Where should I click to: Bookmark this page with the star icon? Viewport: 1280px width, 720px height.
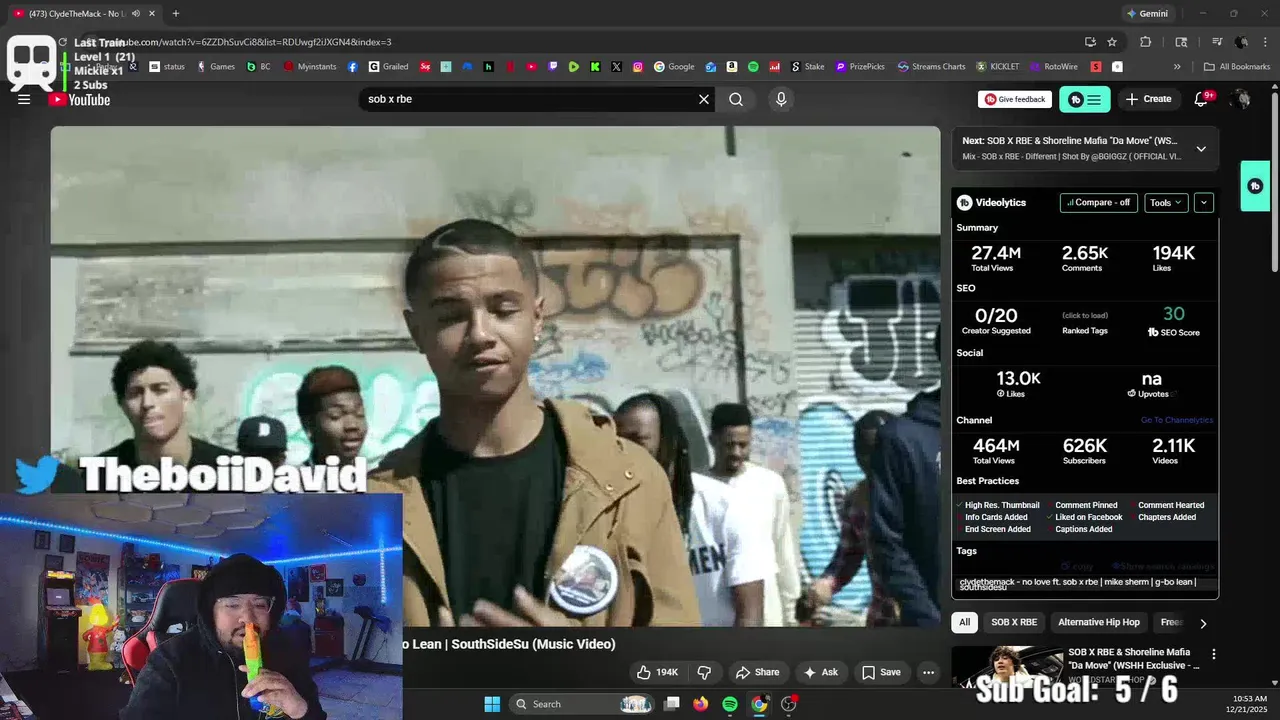[x=1112, y=42]
